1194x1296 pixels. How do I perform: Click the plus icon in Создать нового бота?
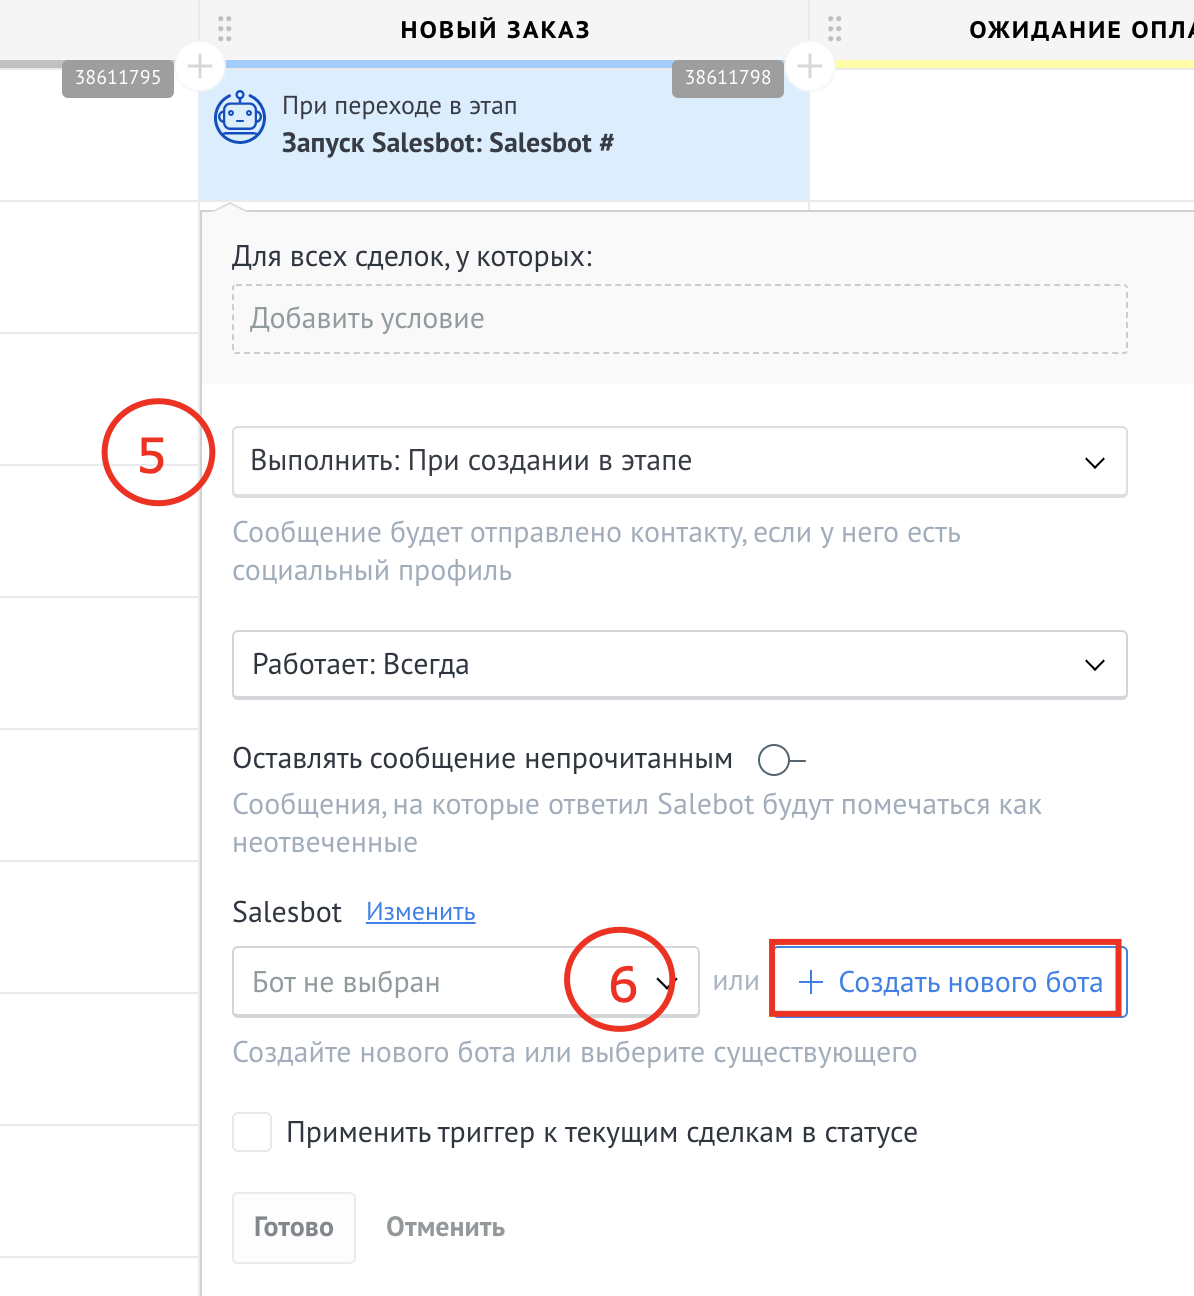pyautogui.click(x=811, y=982)
